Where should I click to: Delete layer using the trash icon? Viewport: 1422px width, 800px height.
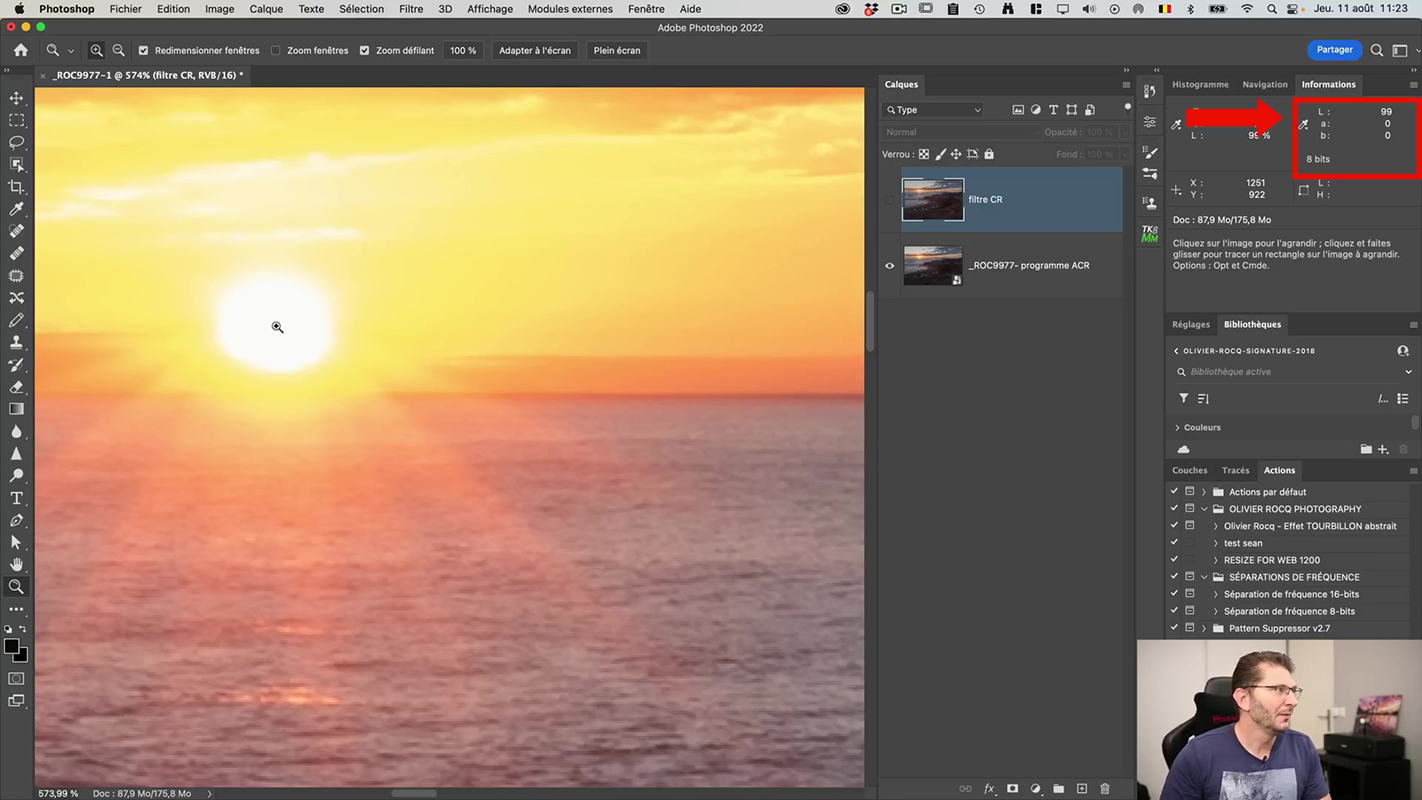(x=1105, y=789)
